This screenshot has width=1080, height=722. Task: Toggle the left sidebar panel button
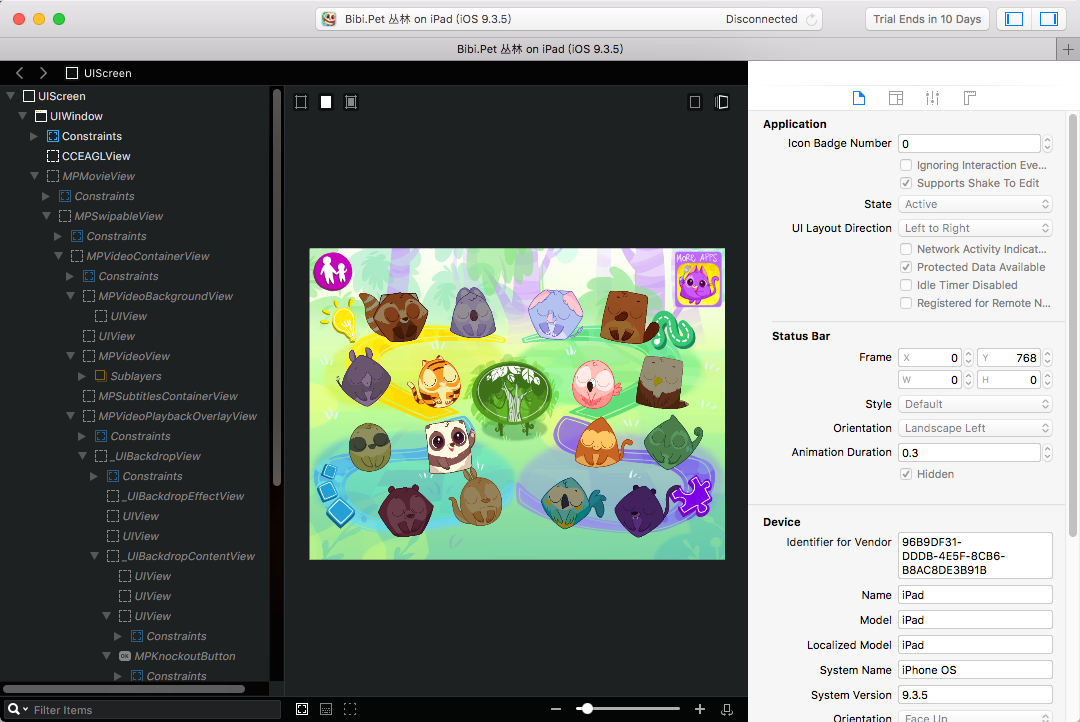pos(1014,19)
